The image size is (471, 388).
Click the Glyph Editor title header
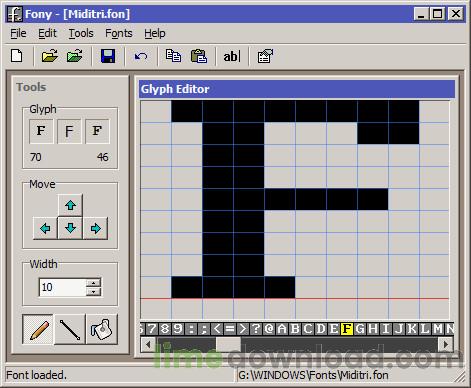point(297,89)
